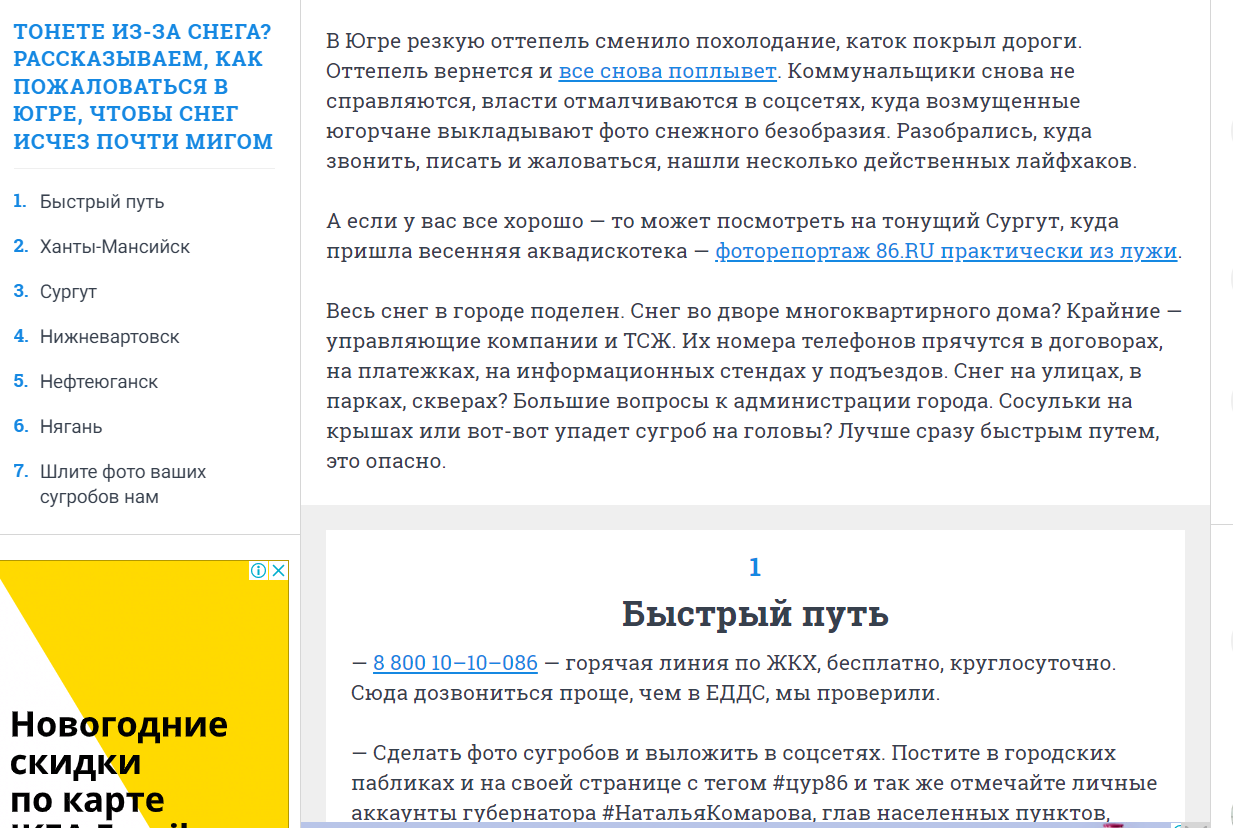This screenshot has height=828, width=1233.
Task: Navigate to Нижневартовск contents item
Action: (110, 337)
